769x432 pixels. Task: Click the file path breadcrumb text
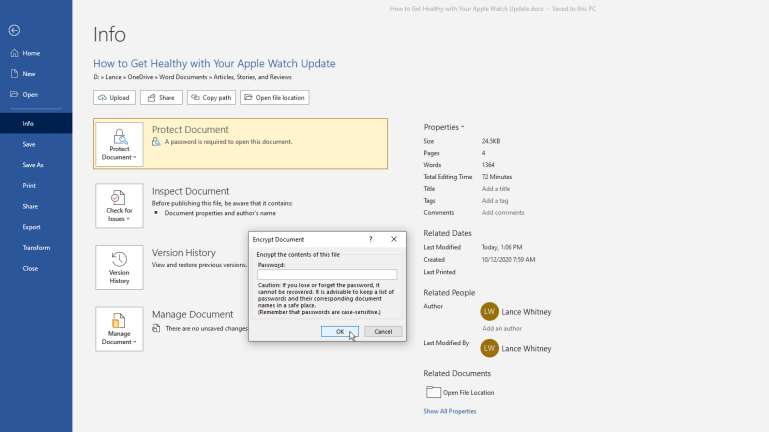tap(192, 77)
